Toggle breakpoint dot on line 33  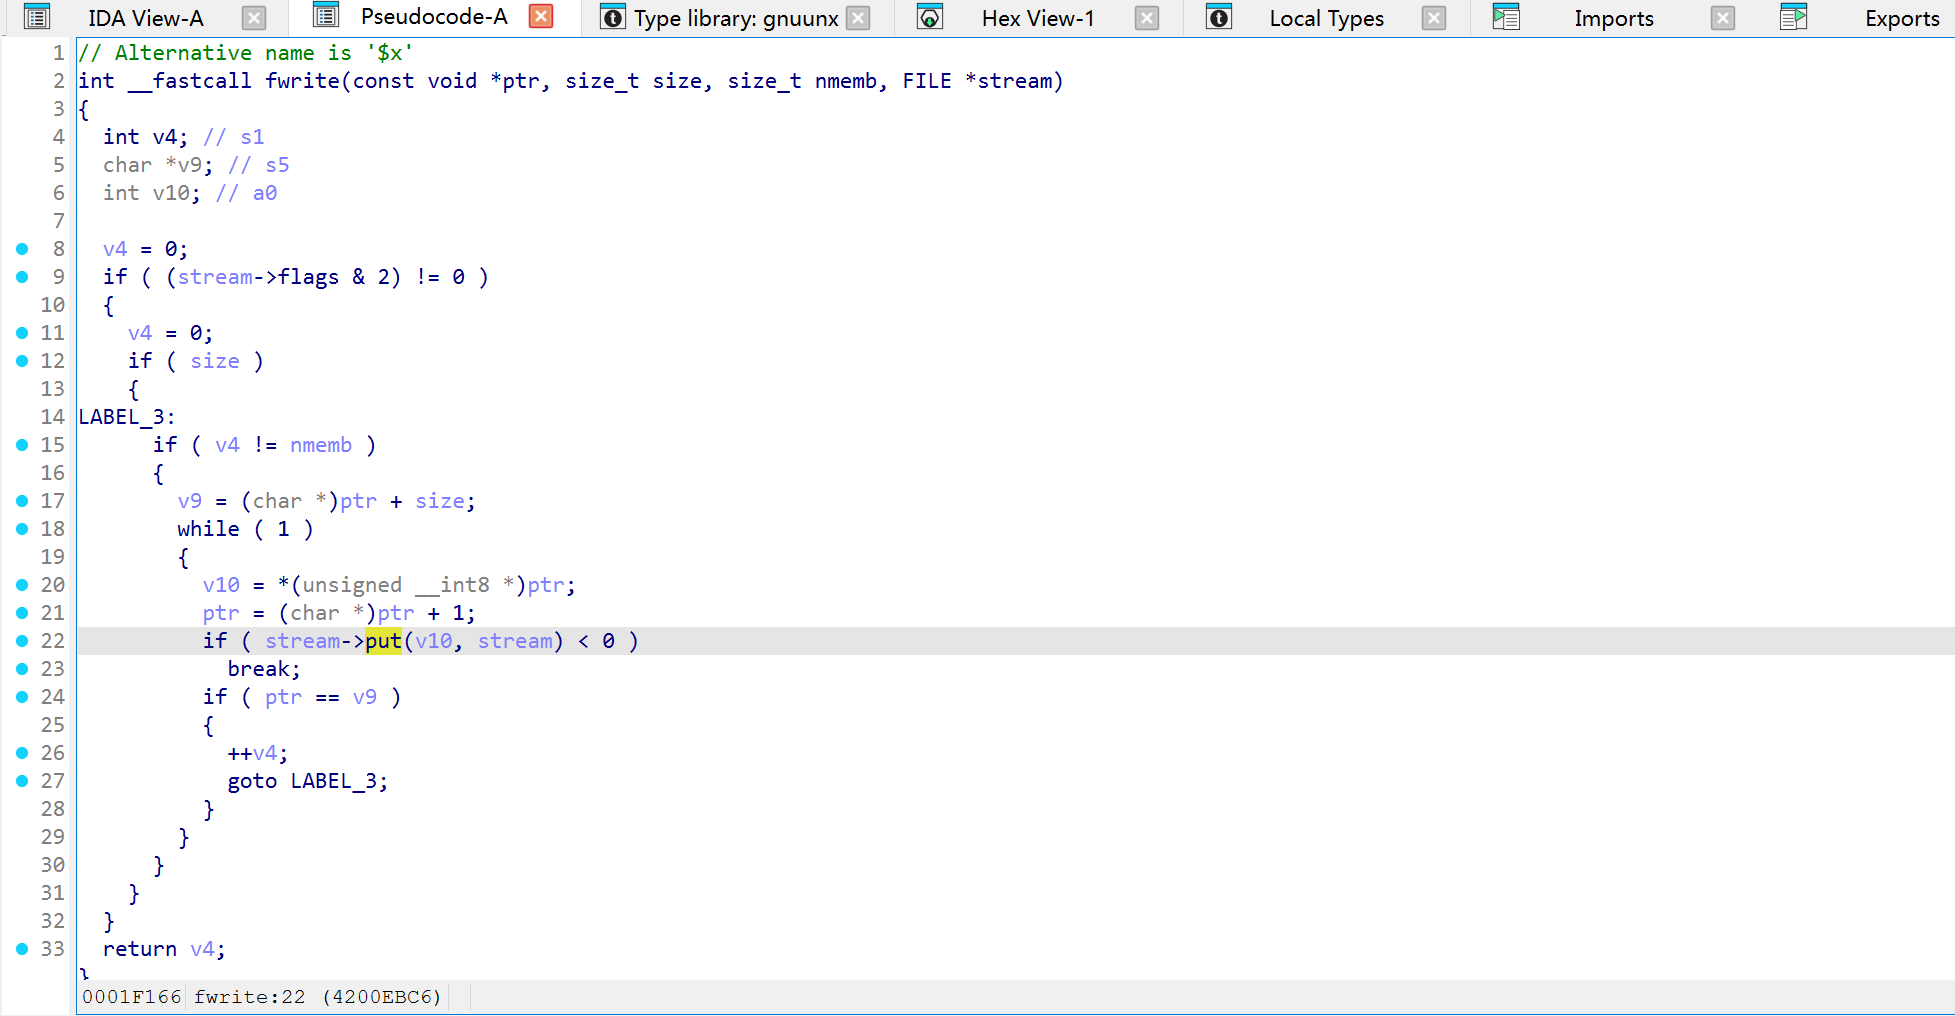(x=22, y=949)
